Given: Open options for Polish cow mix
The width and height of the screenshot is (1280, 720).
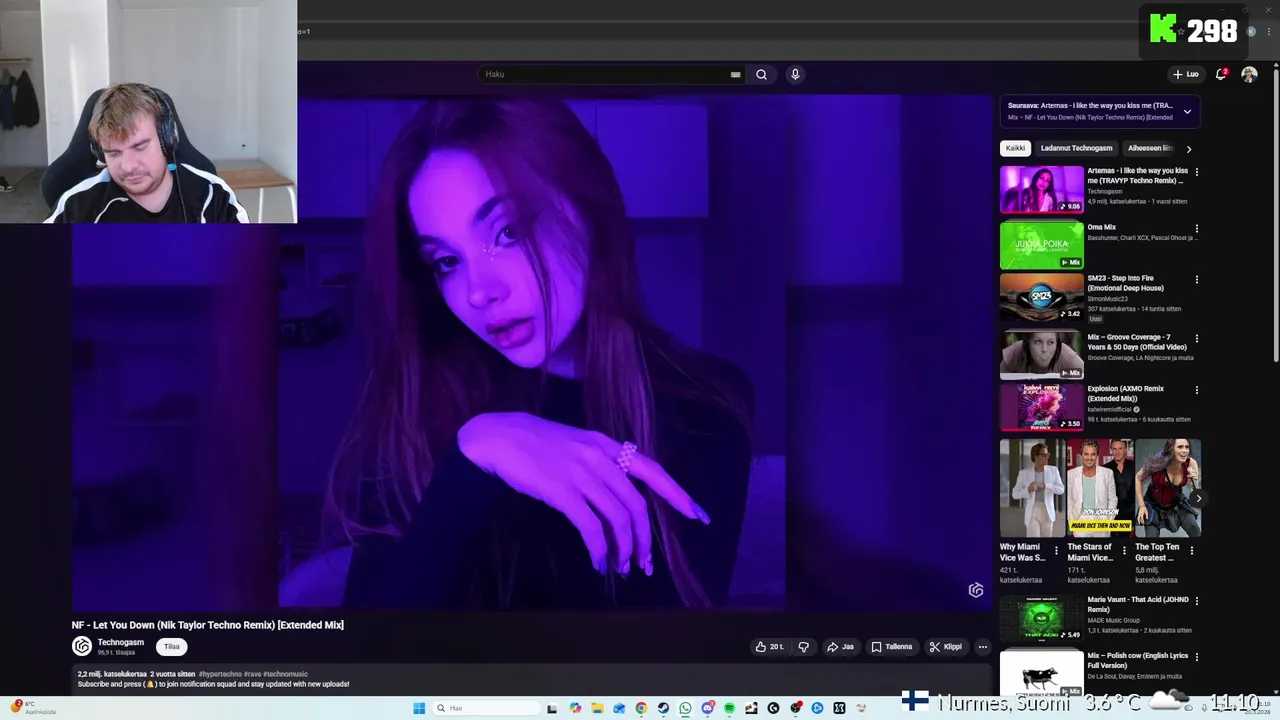Looking at the screenshot, I should 1196,657.
